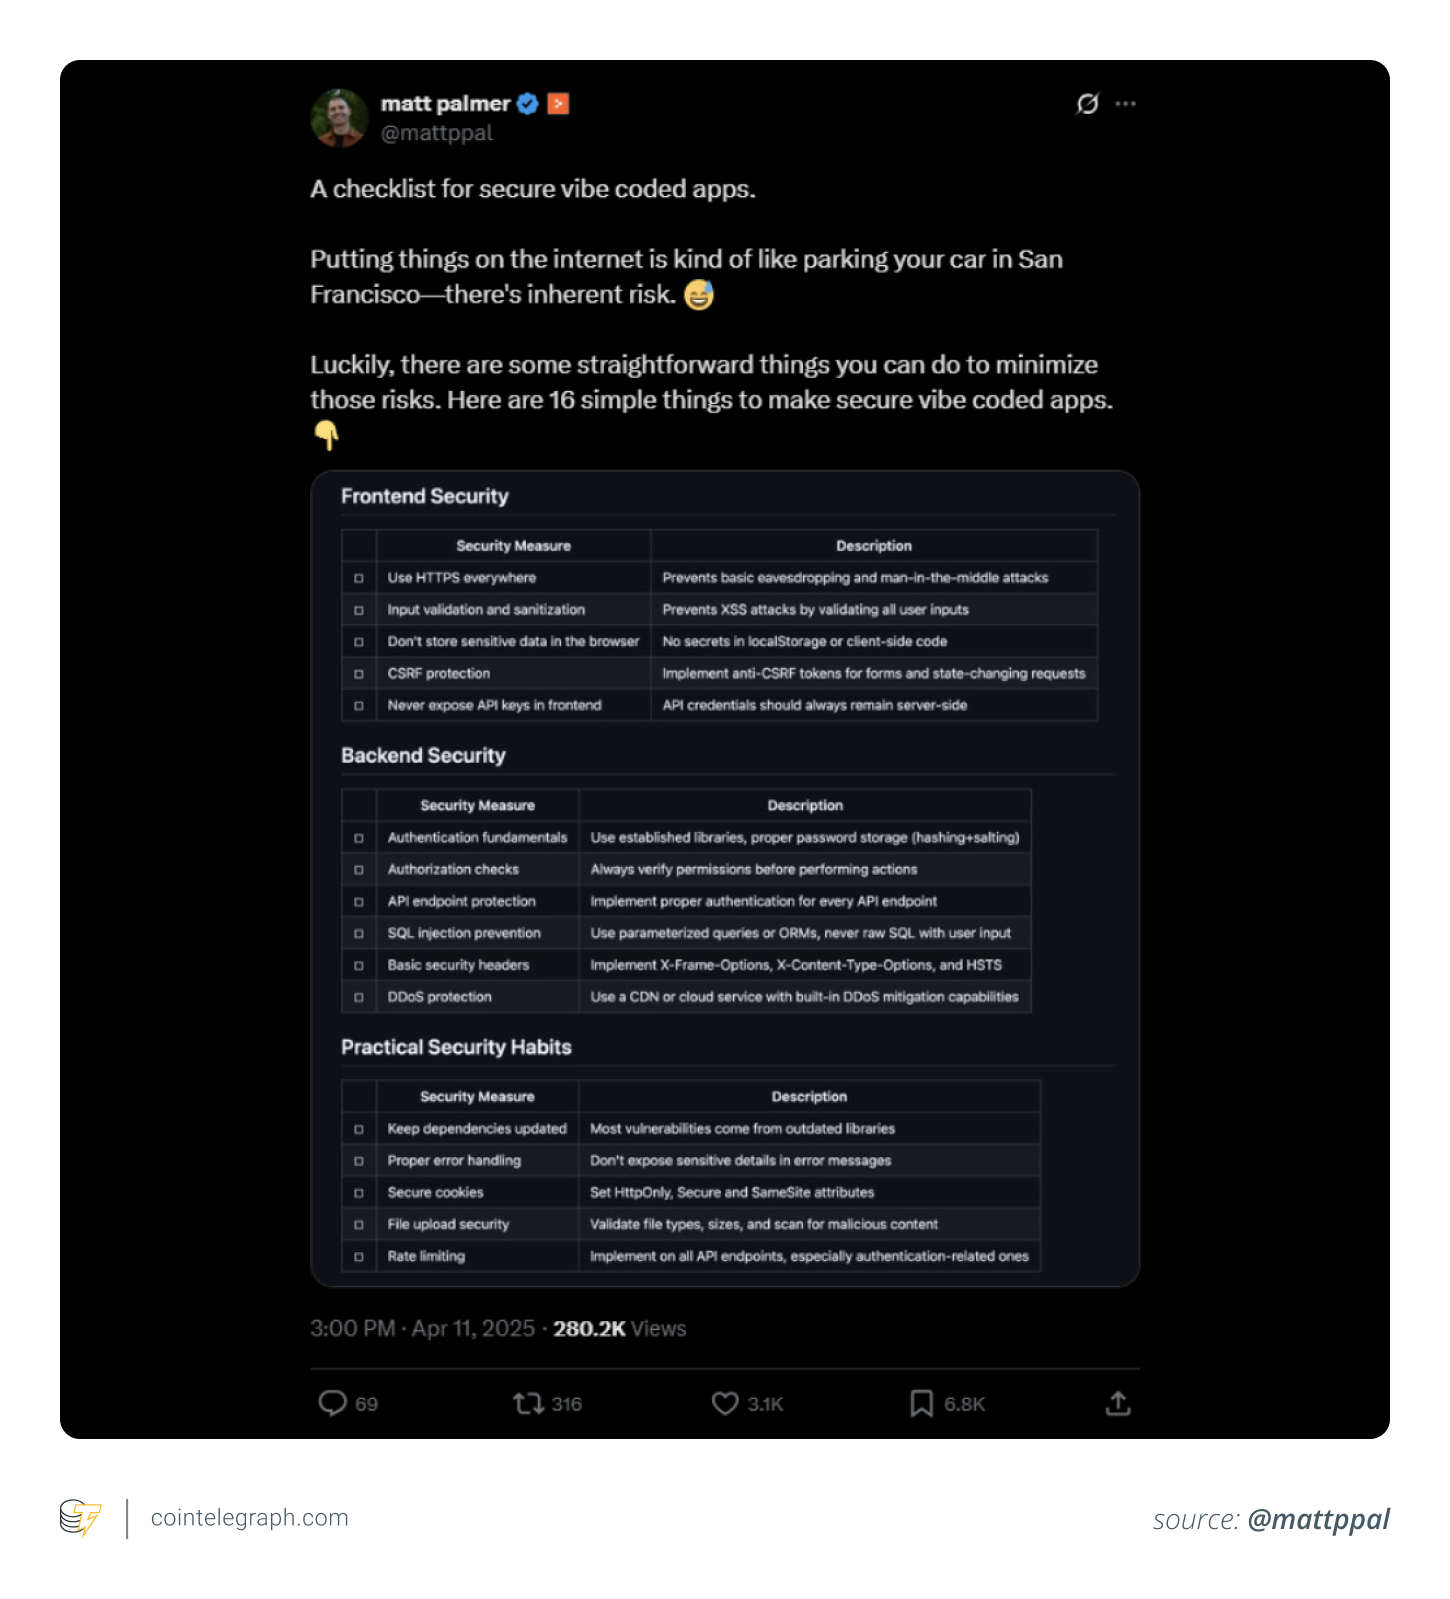Click the blue verified badge next to matt palmer
The width and height of the screenshot is (1450, 1599).
527,103
